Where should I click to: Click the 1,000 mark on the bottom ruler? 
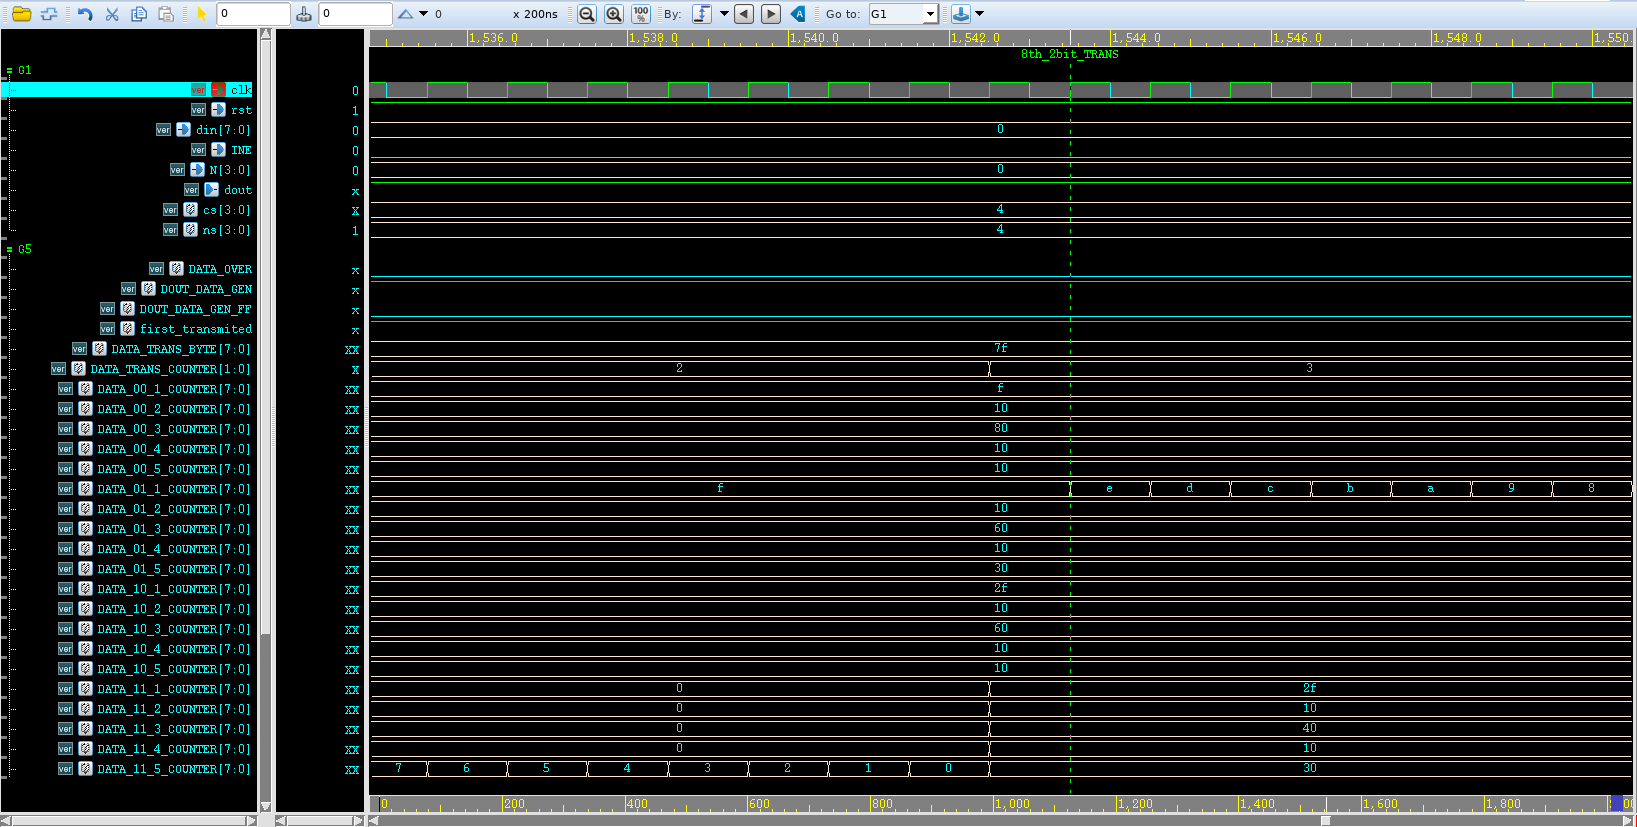tap(1012, 804)
